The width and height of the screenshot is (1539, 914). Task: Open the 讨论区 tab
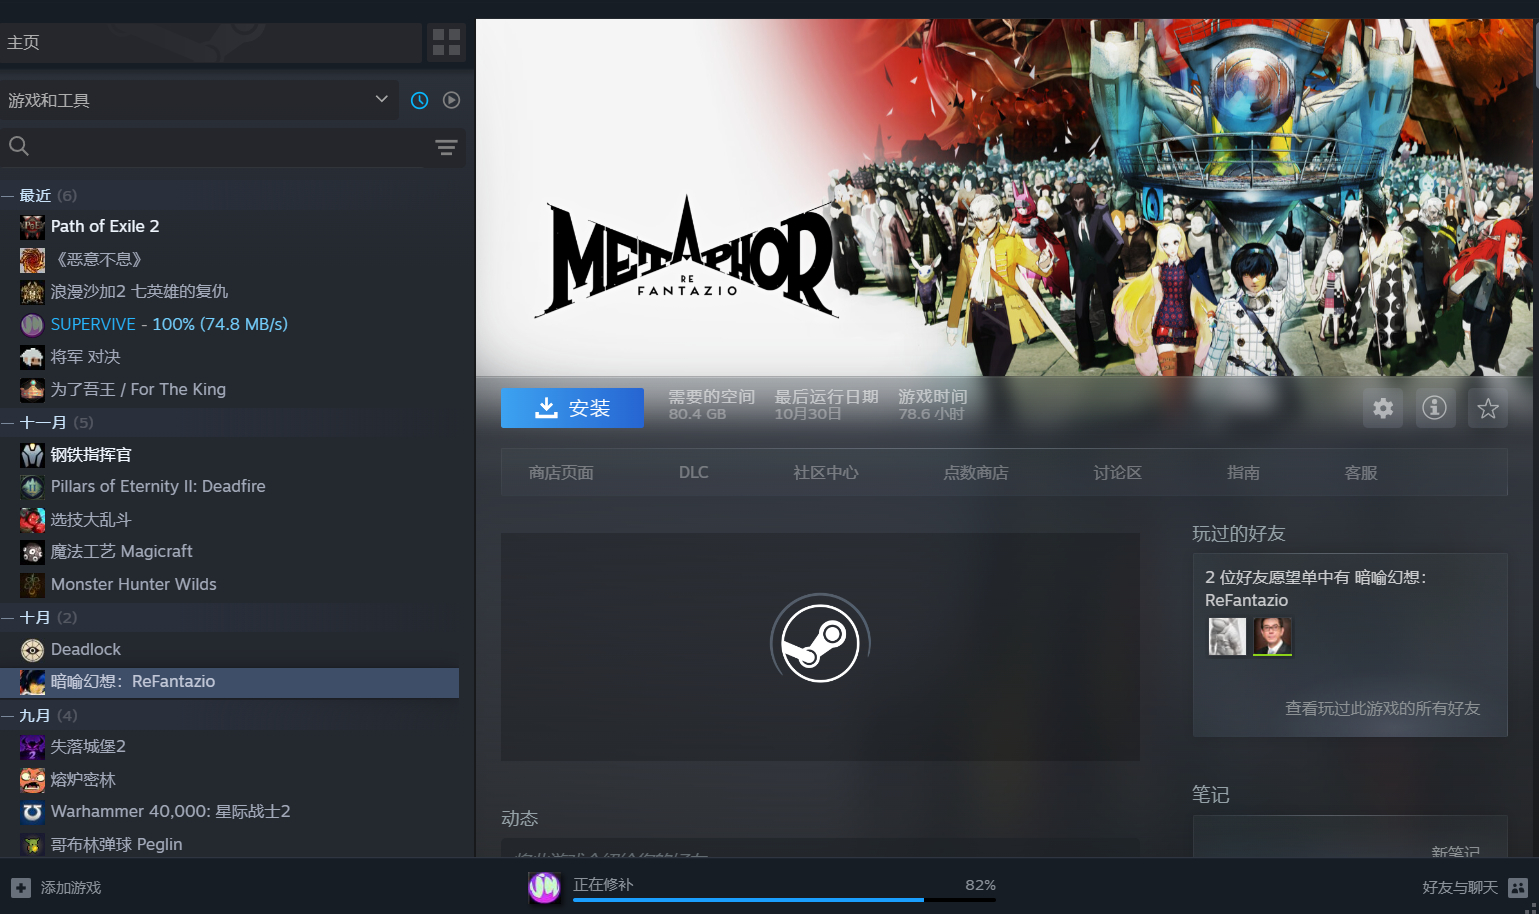point(1118,472)
